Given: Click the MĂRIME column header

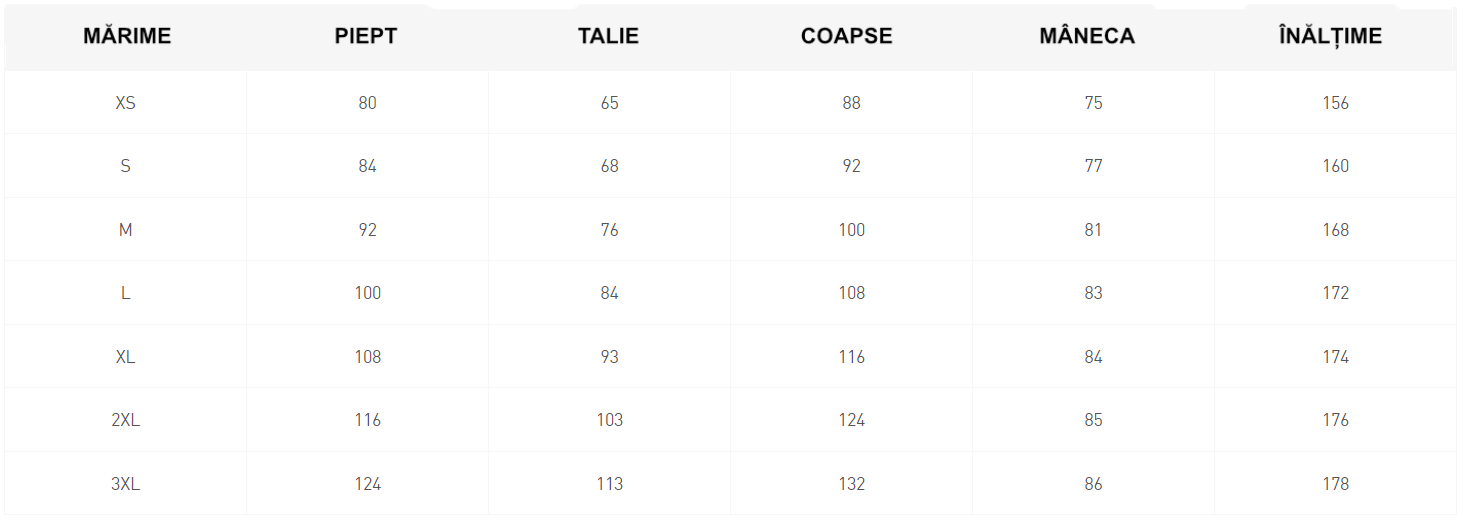Looking at the screenshot, I should [127, 36].
